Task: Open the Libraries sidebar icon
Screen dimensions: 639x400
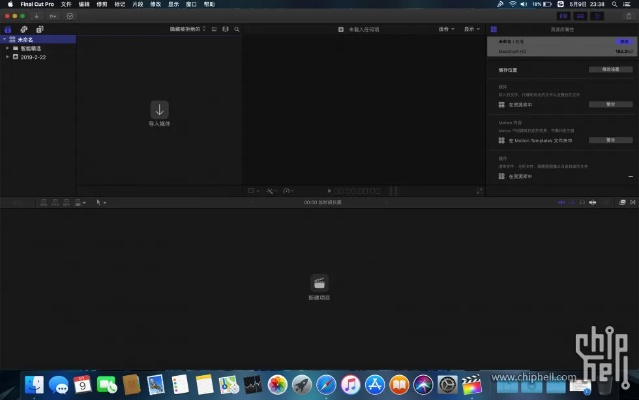Action: tap(9, 29)
